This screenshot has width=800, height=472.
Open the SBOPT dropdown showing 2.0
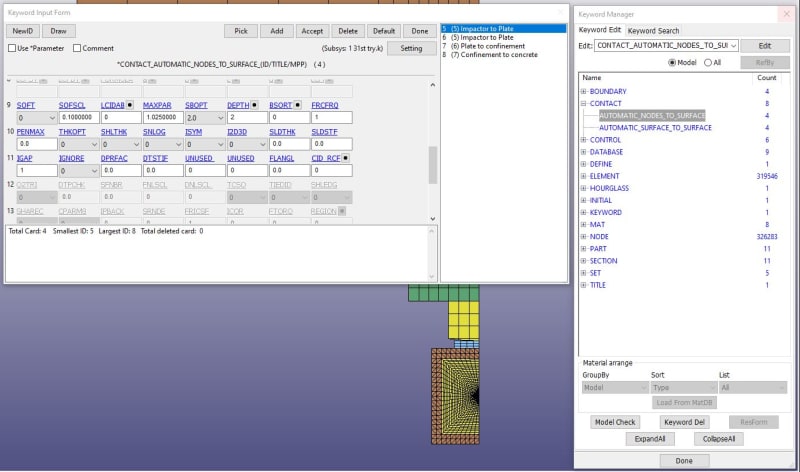click(x=205, y=117)
